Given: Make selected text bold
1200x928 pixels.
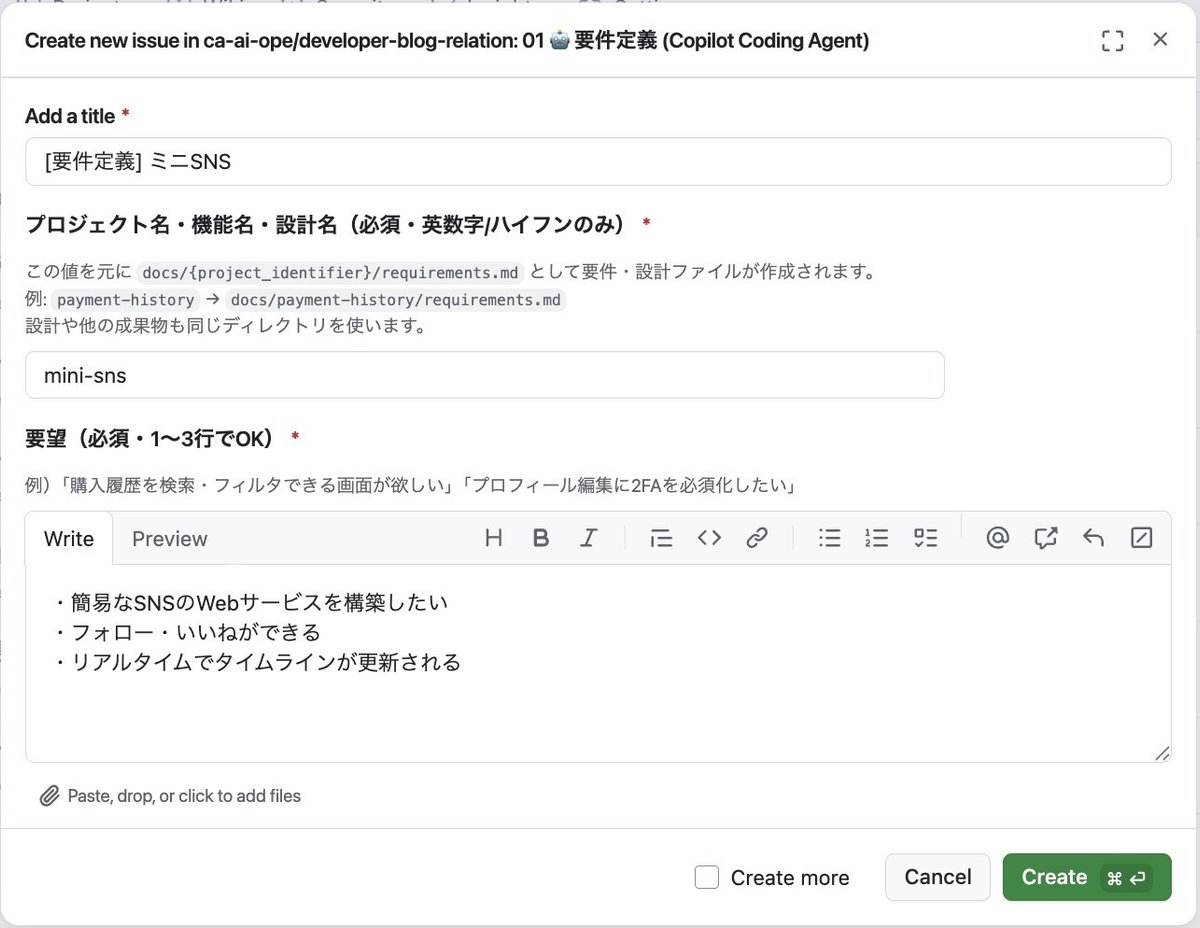Looking at the screenshot, I should [541, 538].
